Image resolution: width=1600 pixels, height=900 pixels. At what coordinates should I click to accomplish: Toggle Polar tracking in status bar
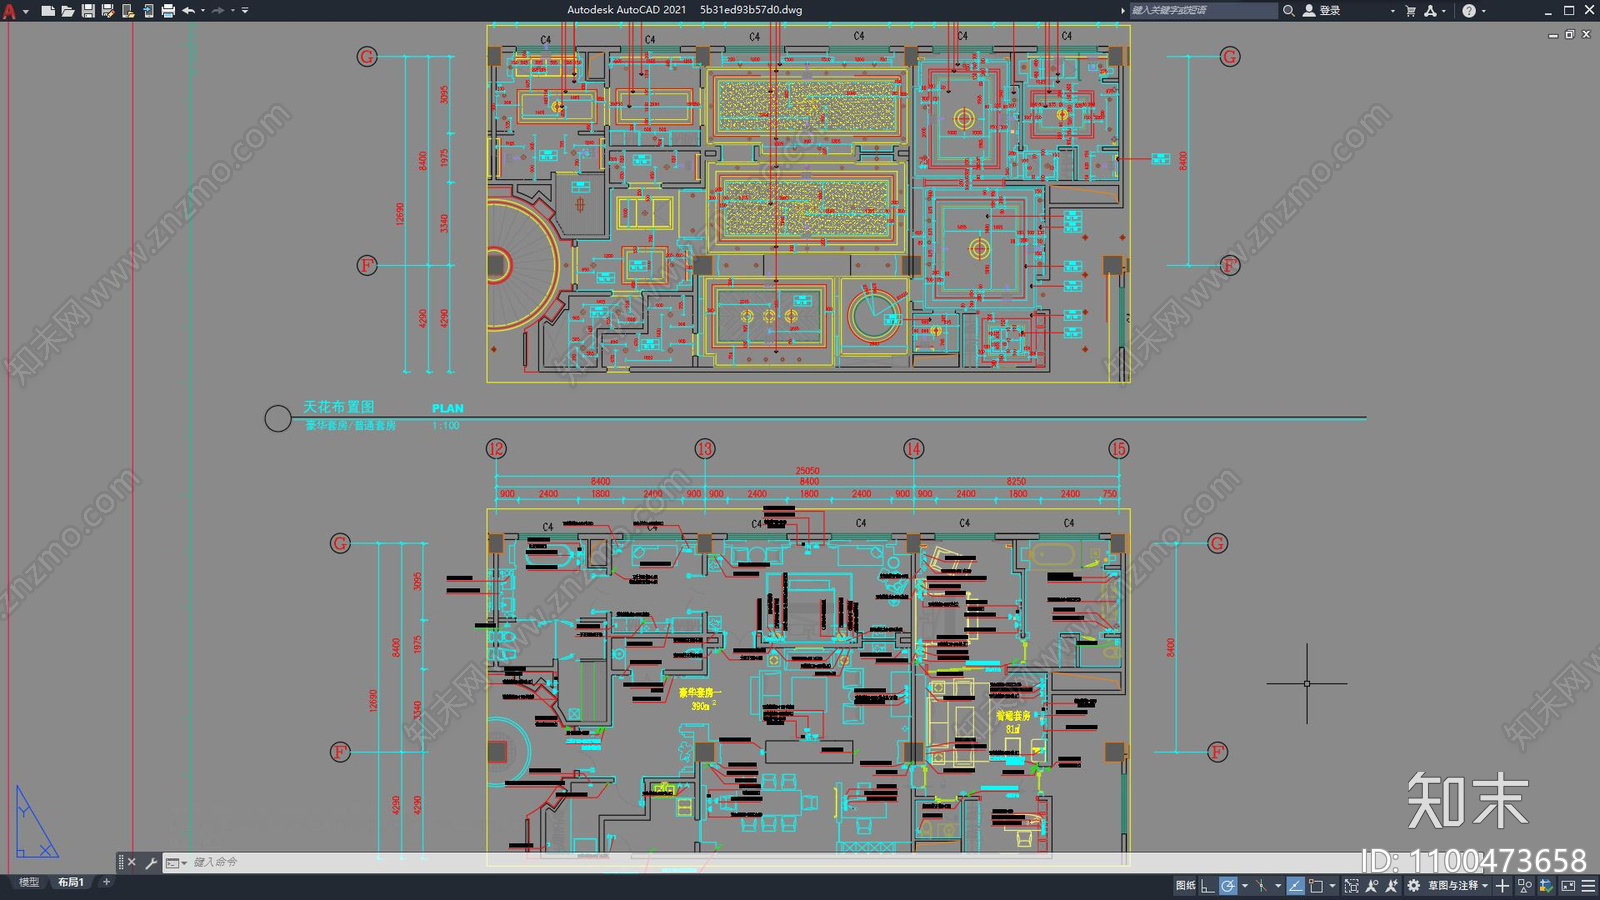[x=1228, y=886]
